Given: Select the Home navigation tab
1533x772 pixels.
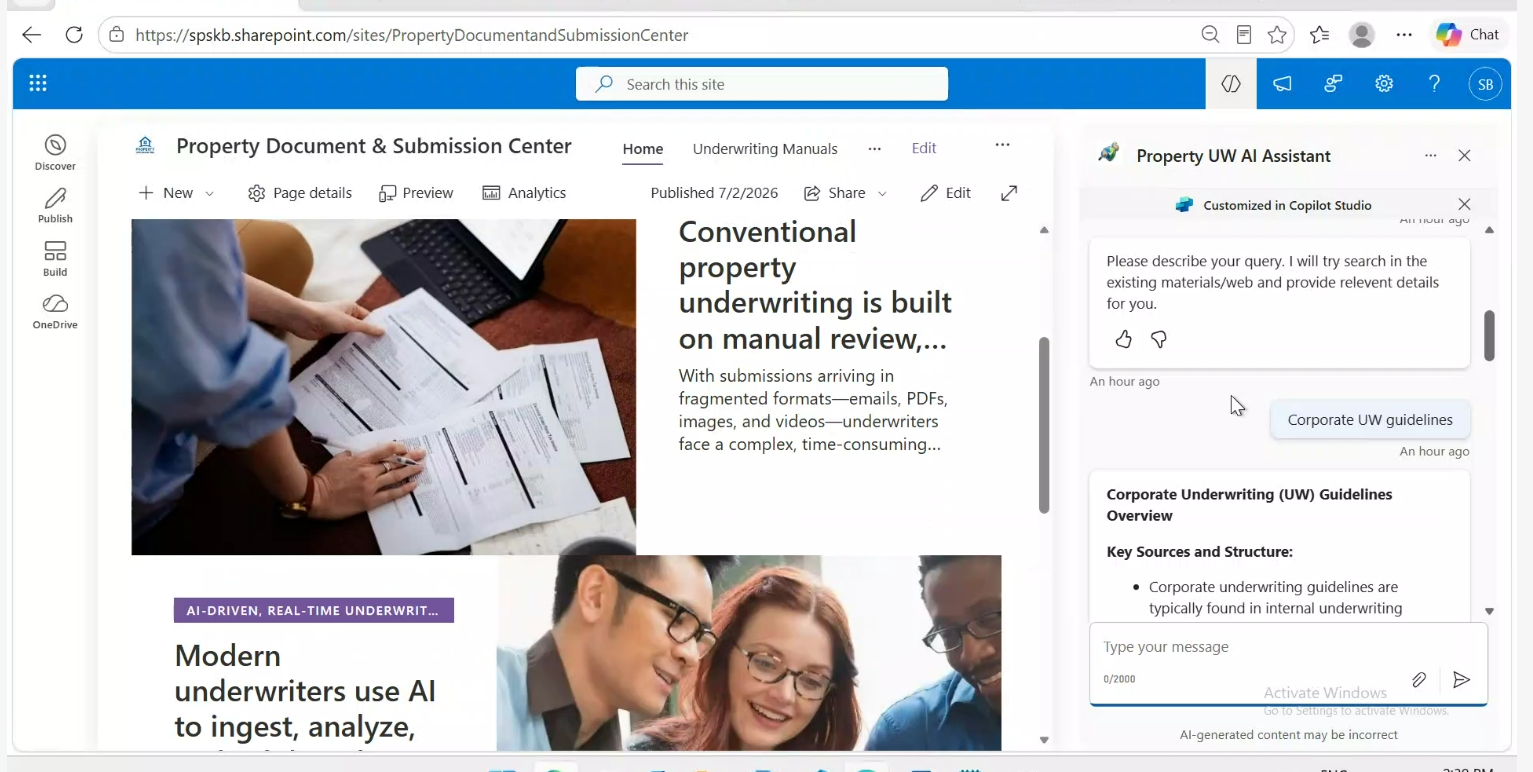Looking at the screenshot, I should pyautogui.click(x=643, y=149).
